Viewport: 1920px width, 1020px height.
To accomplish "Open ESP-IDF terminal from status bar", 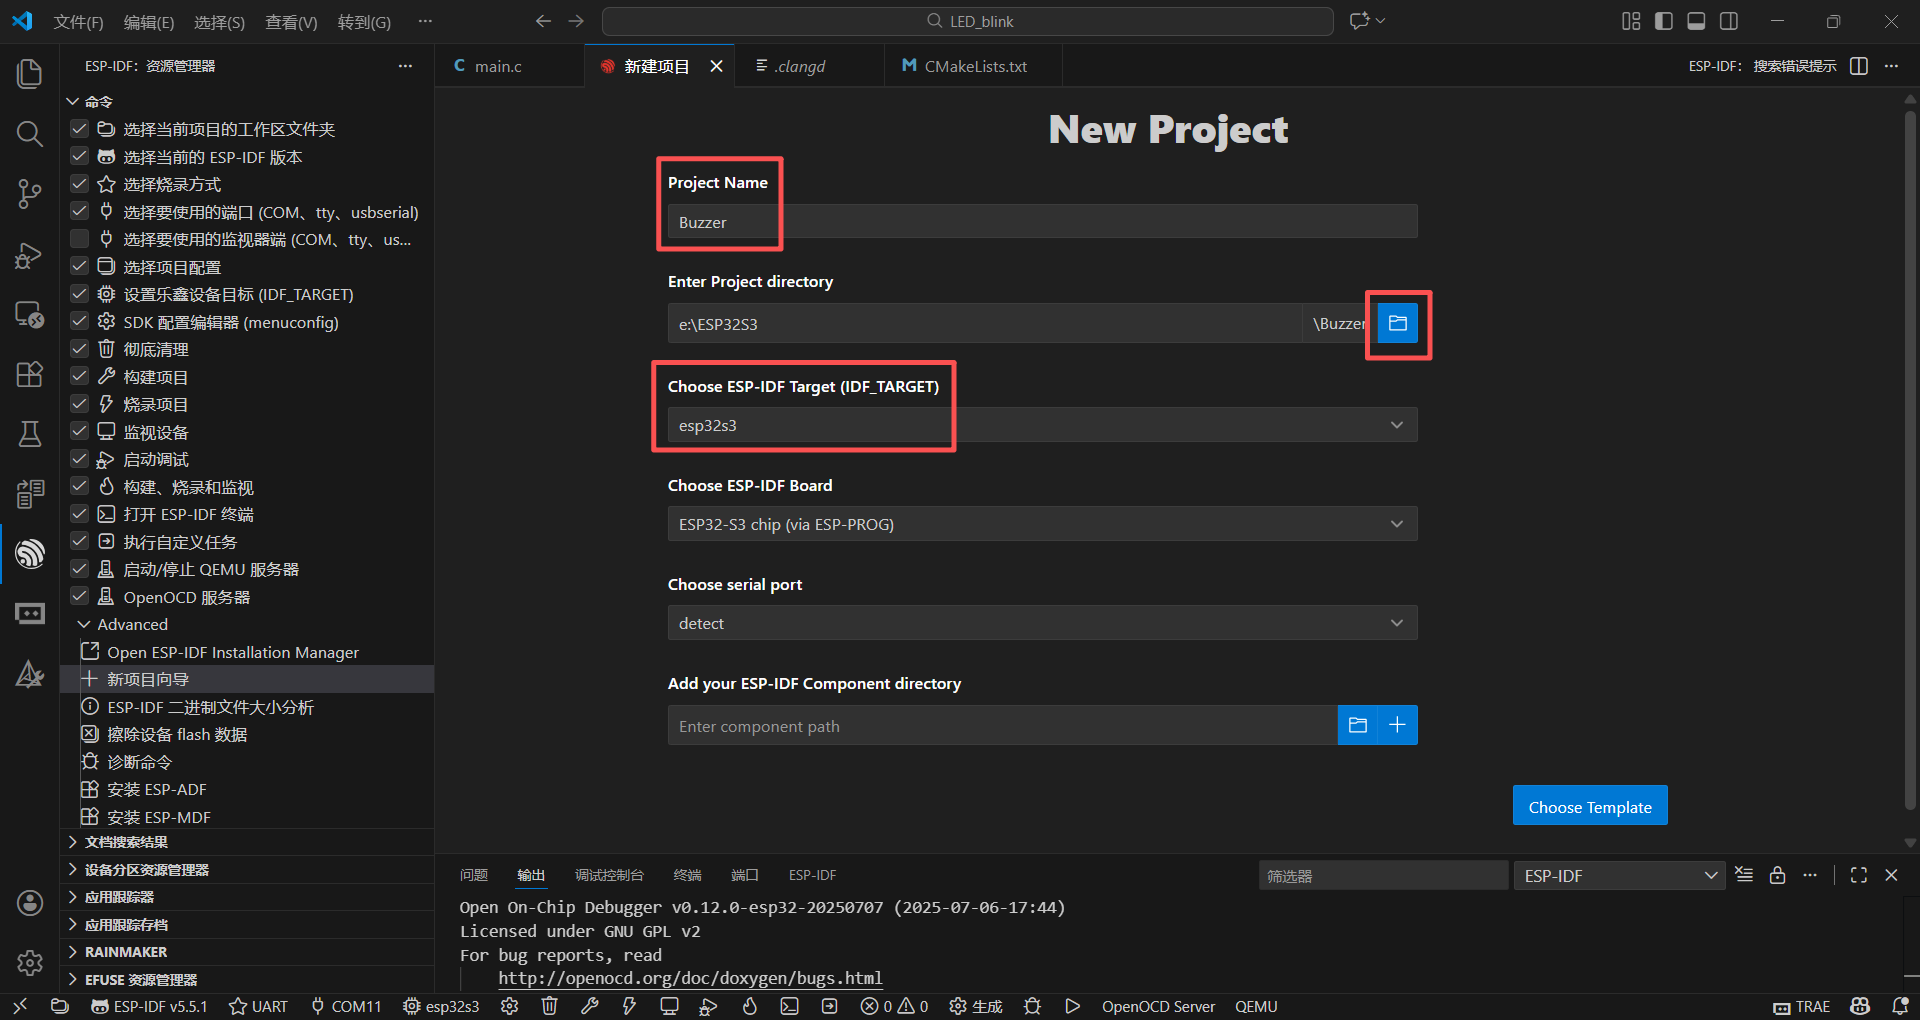I will [x=789, y=1006].
